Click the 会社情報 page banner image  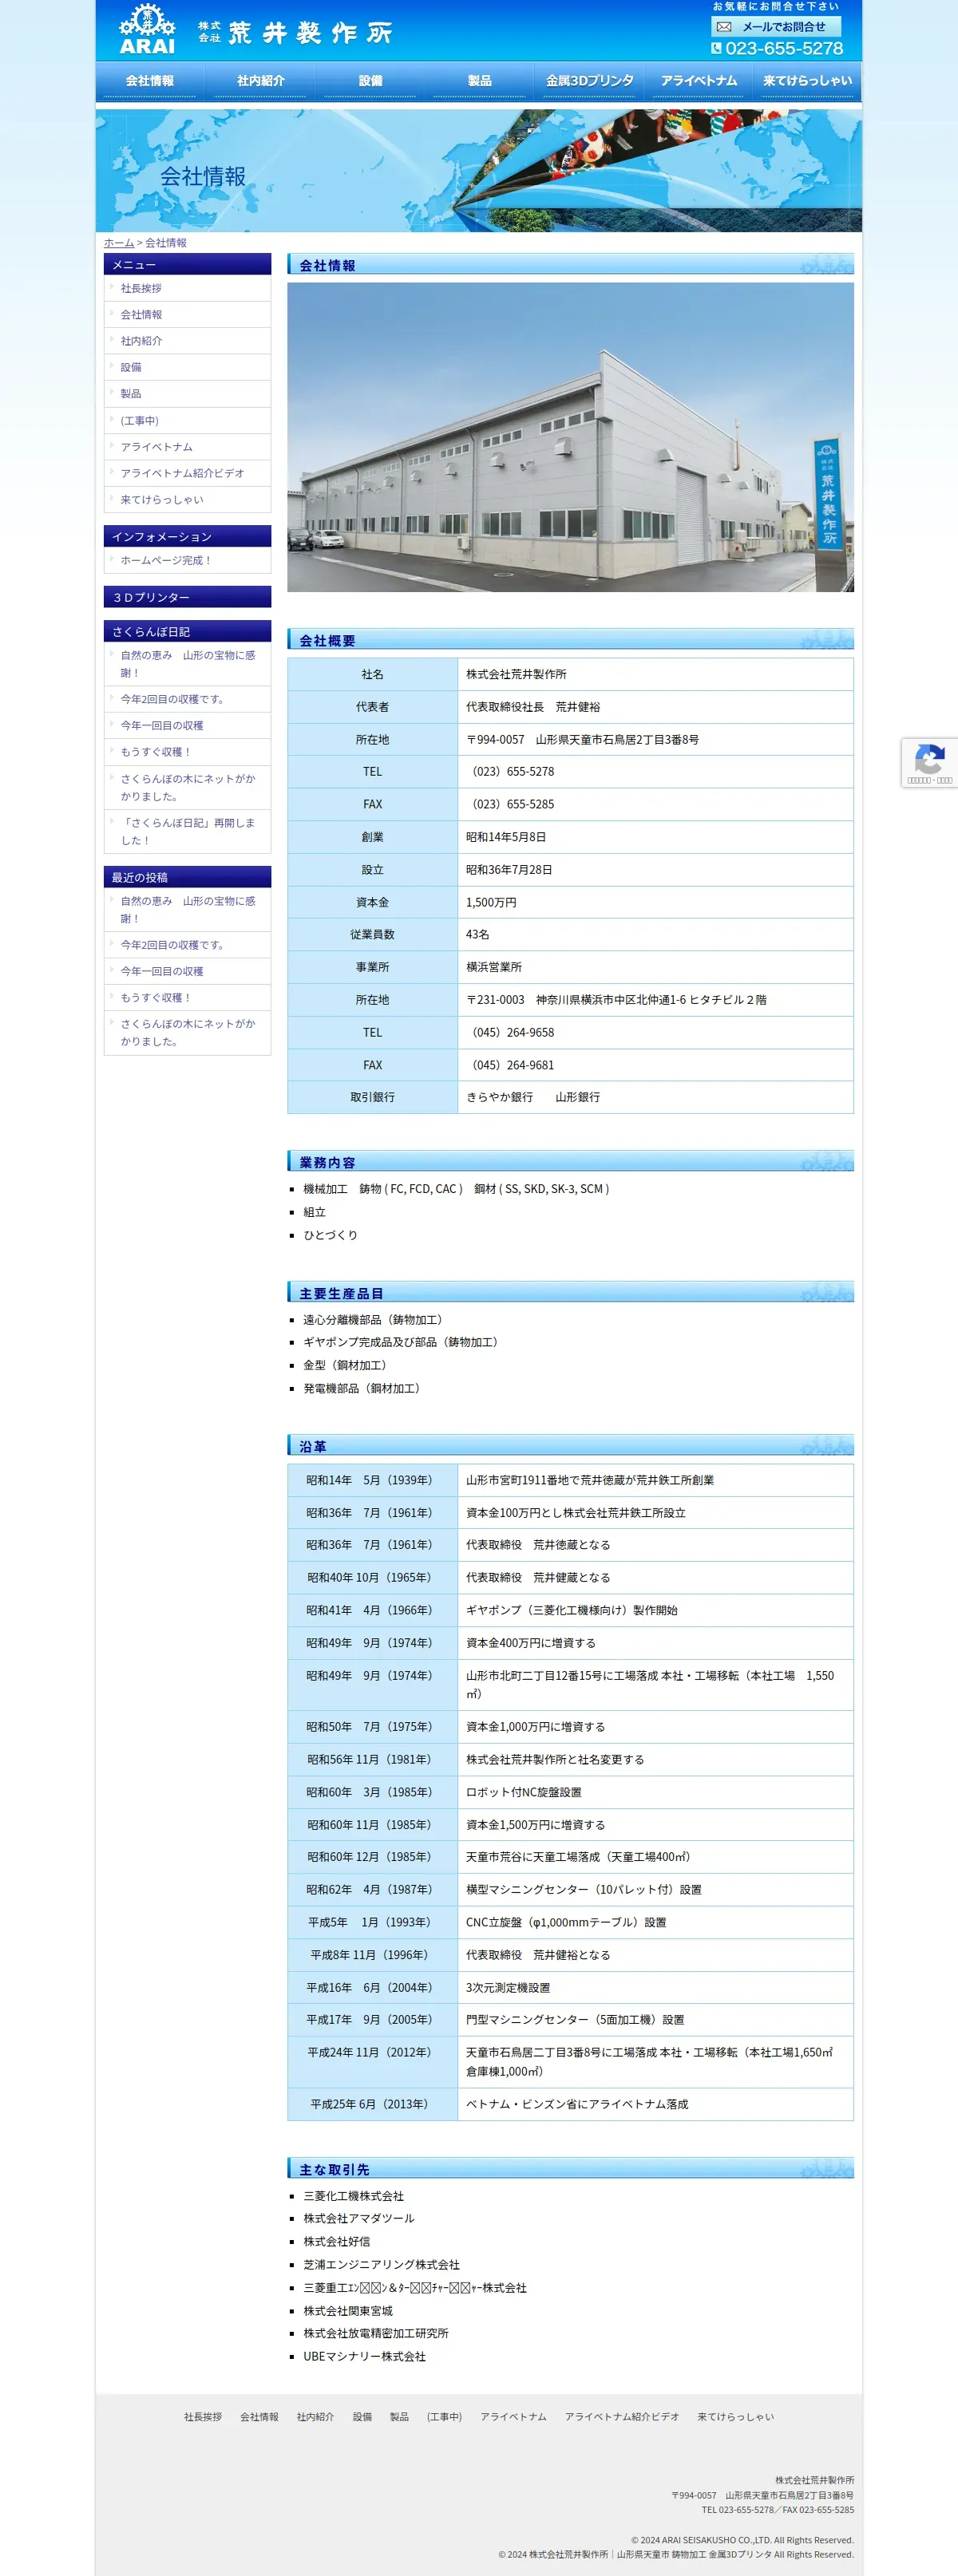pos(478,171)
